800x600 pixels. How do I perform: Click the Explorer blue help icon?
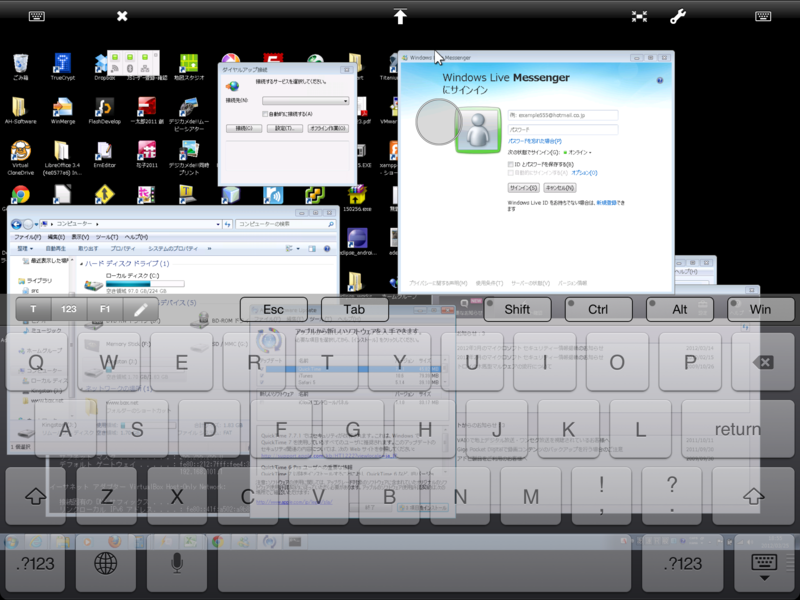327,248
